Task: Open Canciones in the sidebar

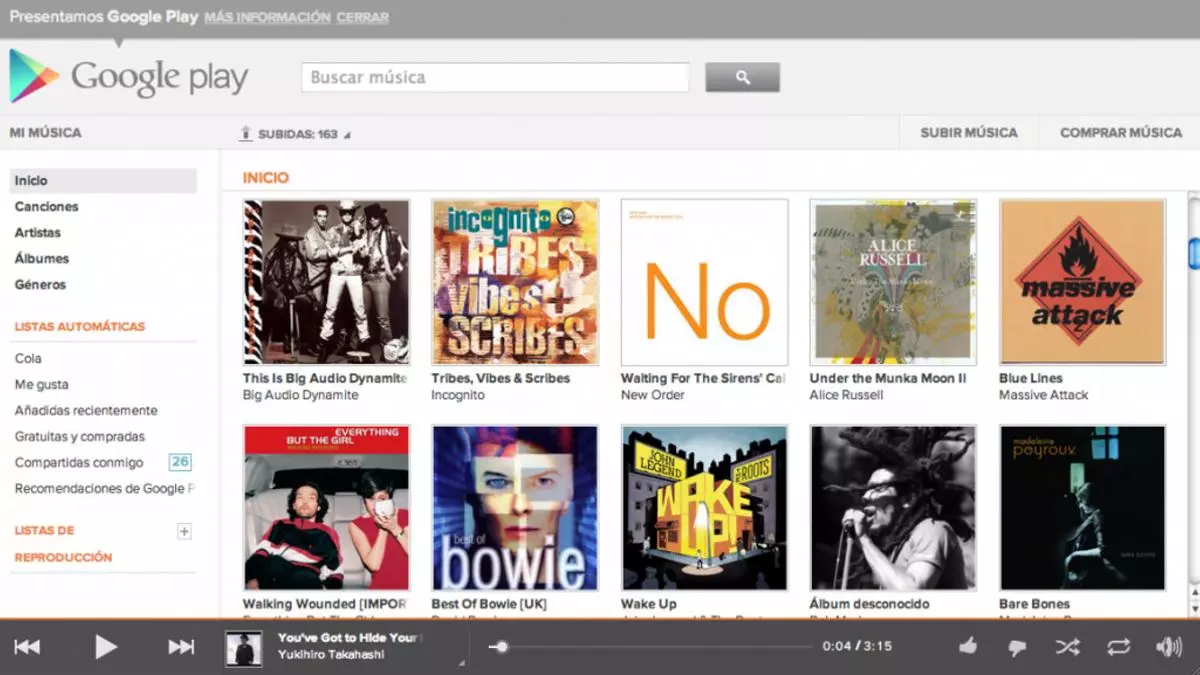Action: tap(46, 207)
